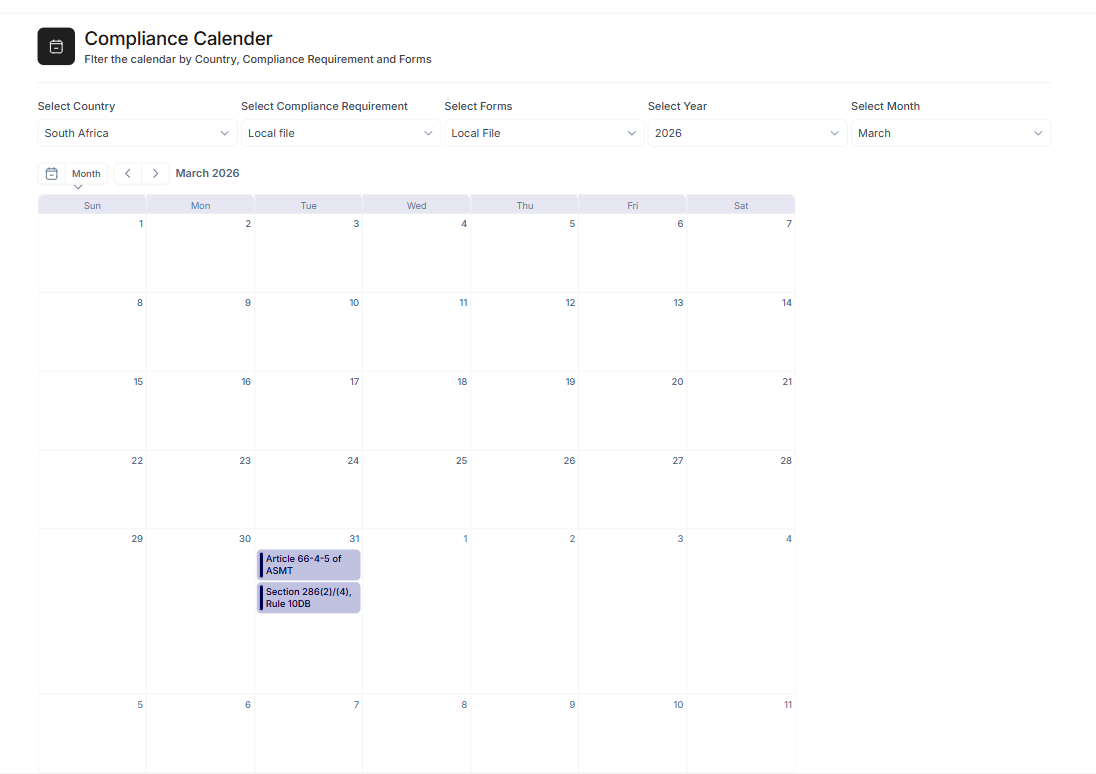Navigate to previous month with left arrow
The height and width of the screenshot is (774, 1096).
click(127, 173)
